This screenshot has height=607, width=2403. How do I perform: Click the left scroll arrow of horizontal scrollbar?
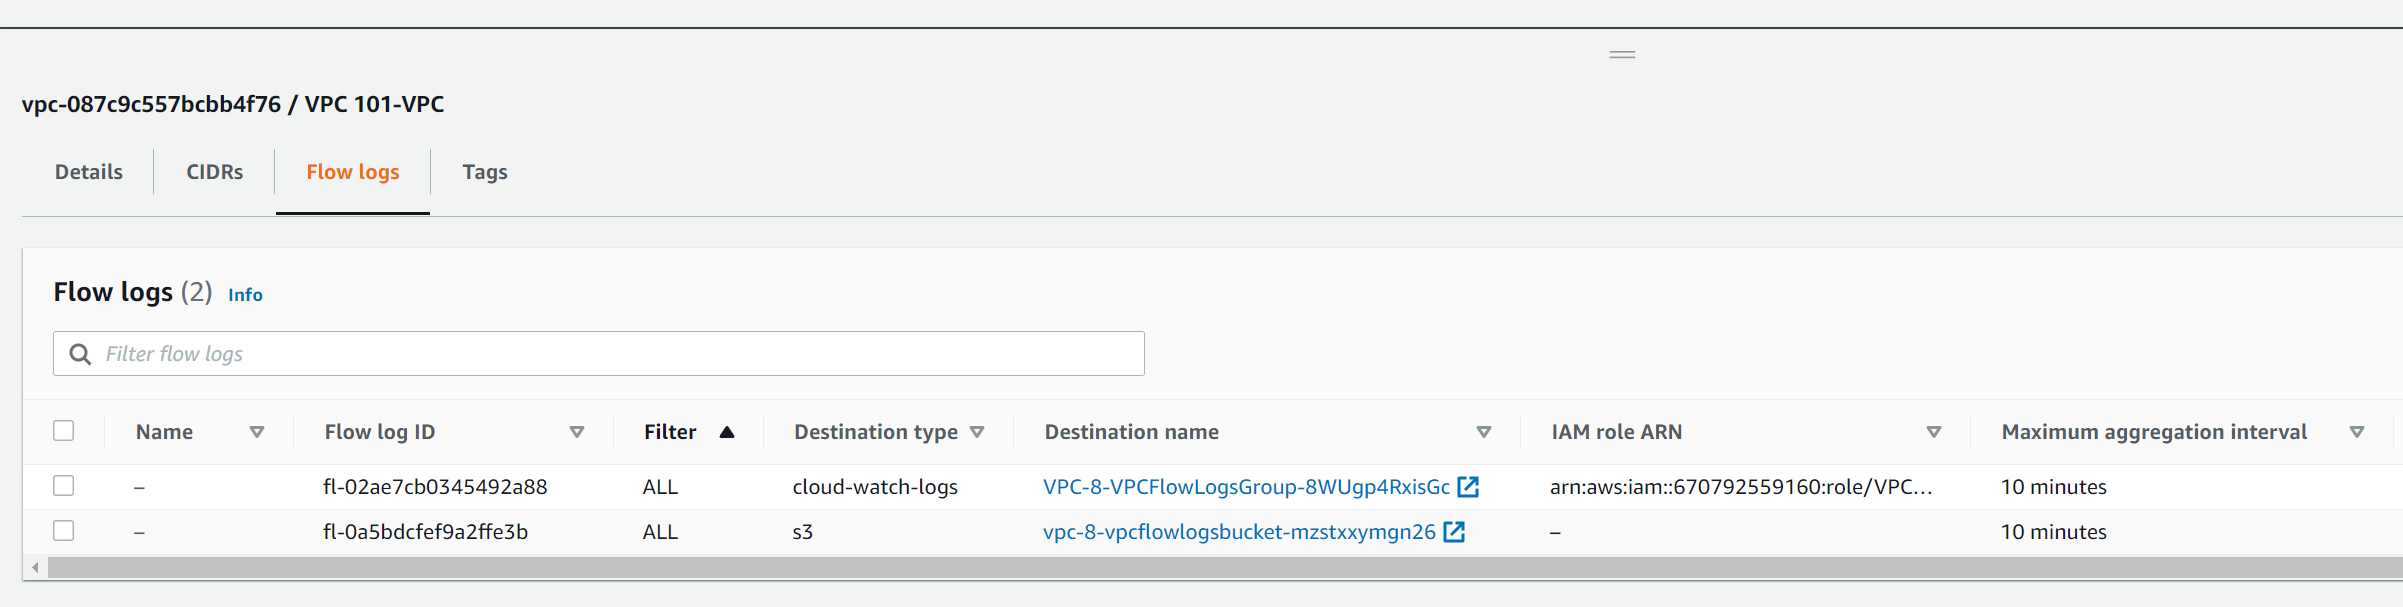(x=35, y=568)
